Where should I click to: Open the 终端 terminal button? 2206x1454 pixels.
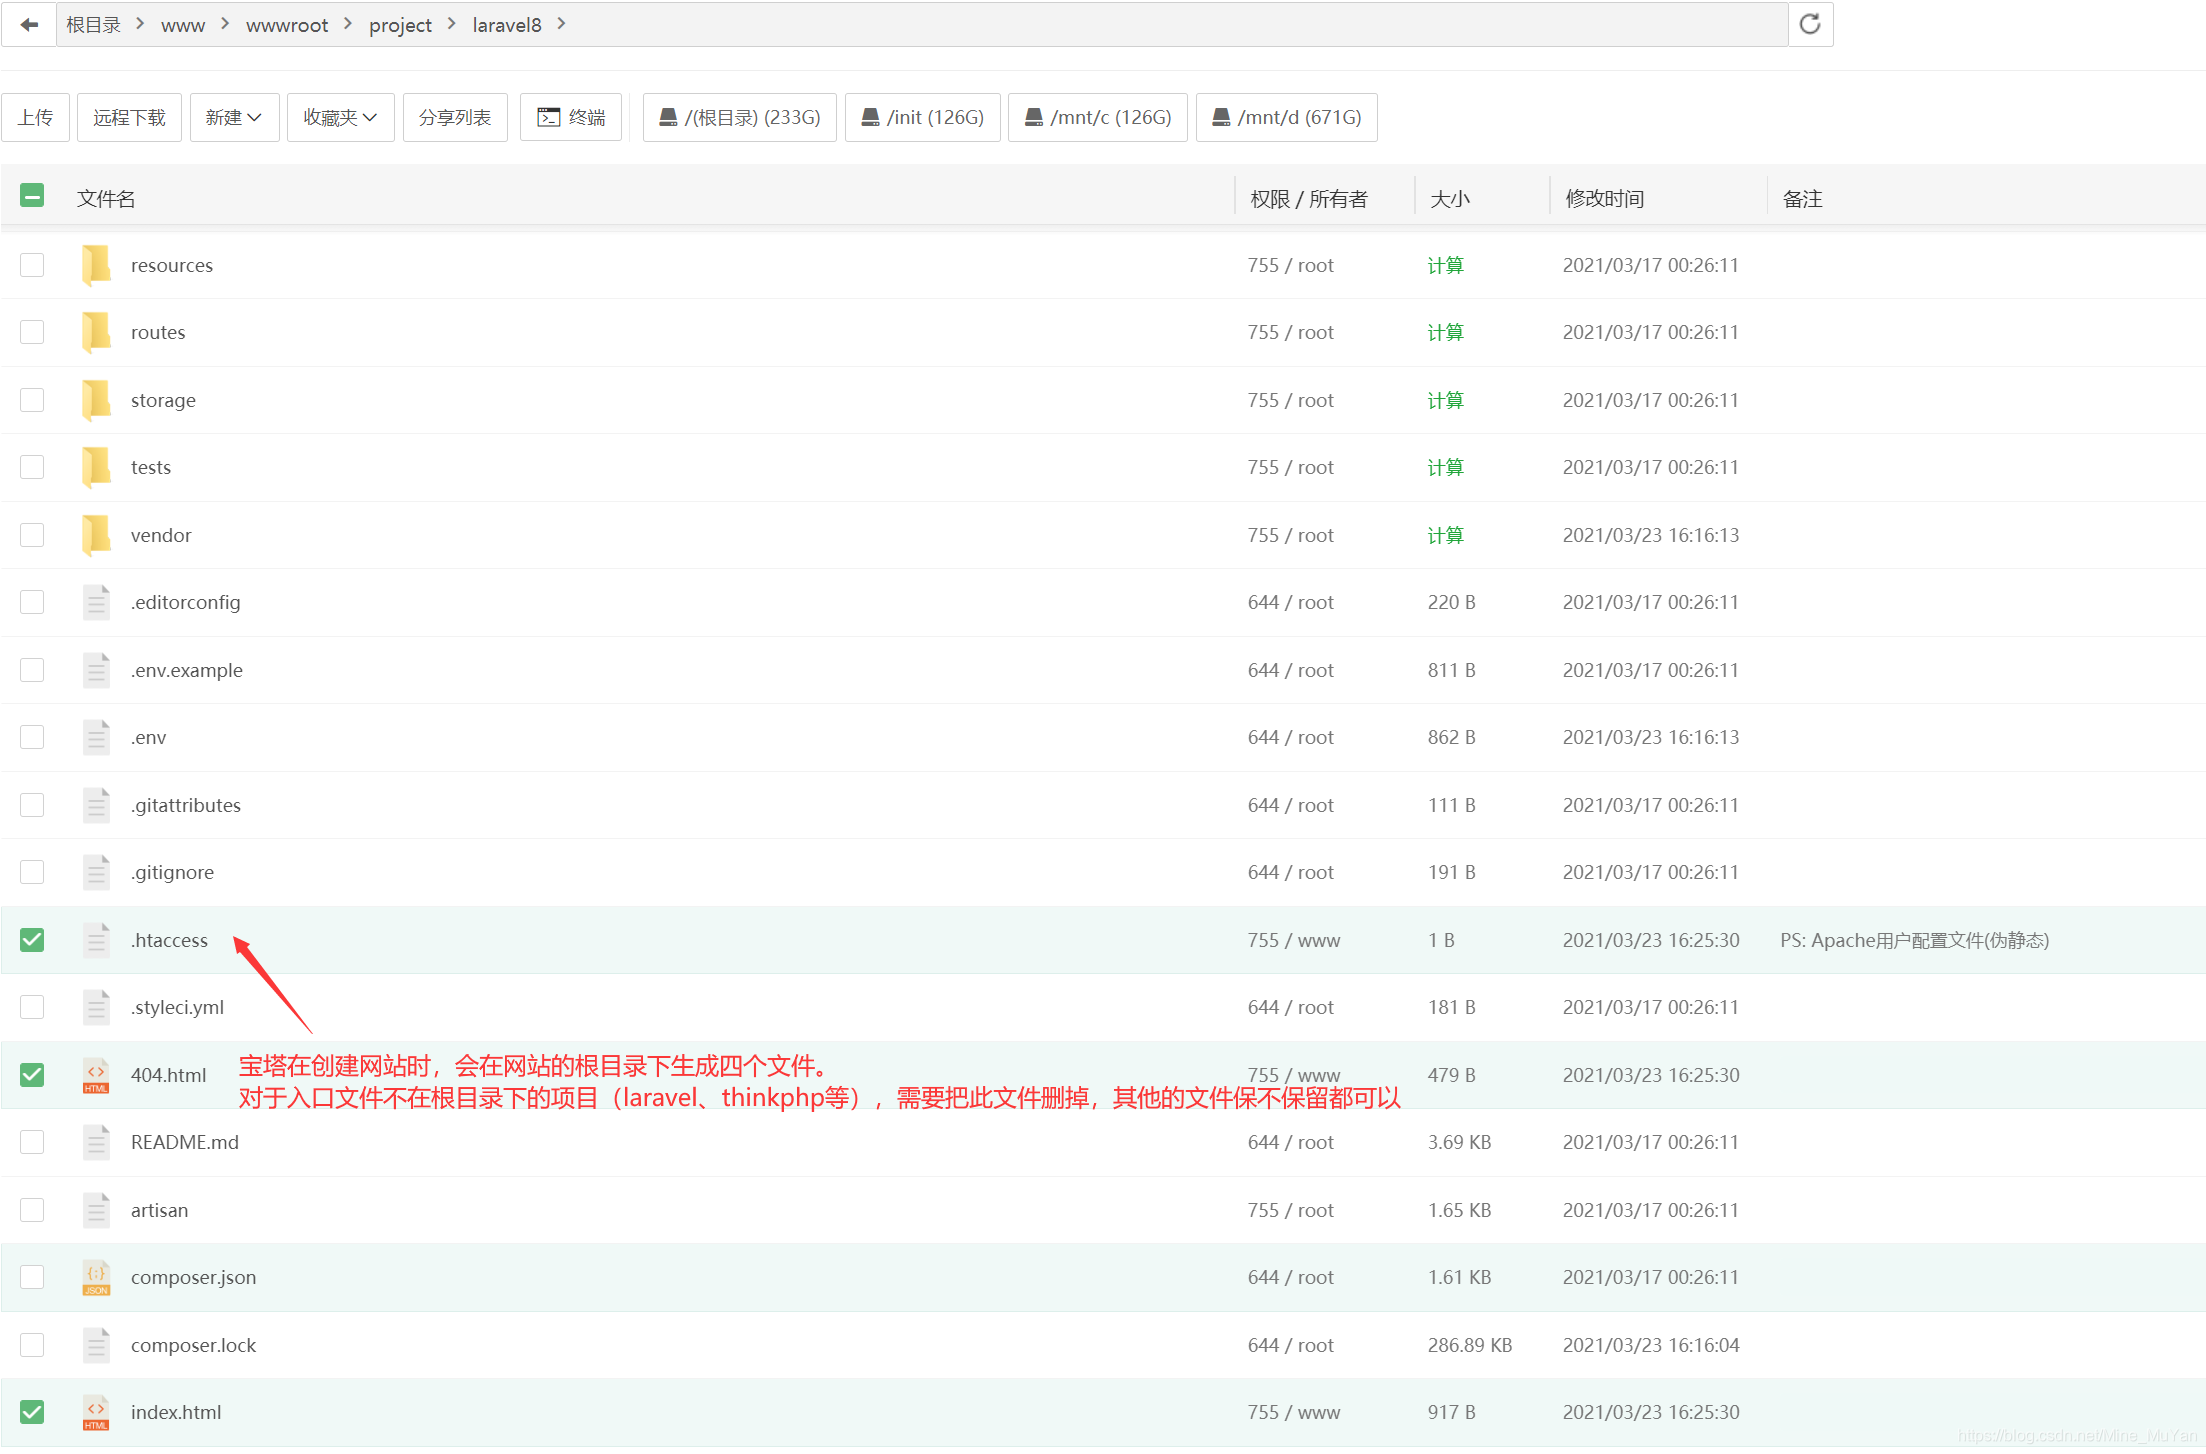coord(571,117)
